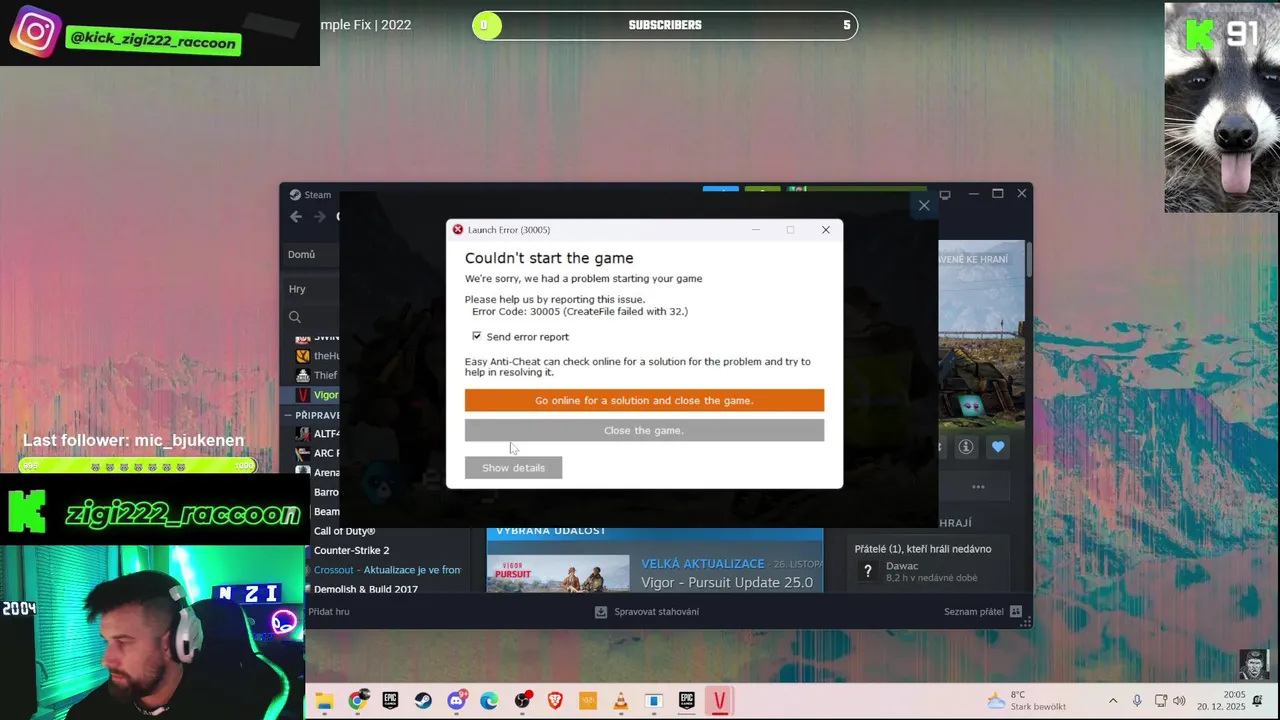The width and height of the screenshot is (1280, 720).
Task: Click the Close the game button
Action: (x=644, y=430)
